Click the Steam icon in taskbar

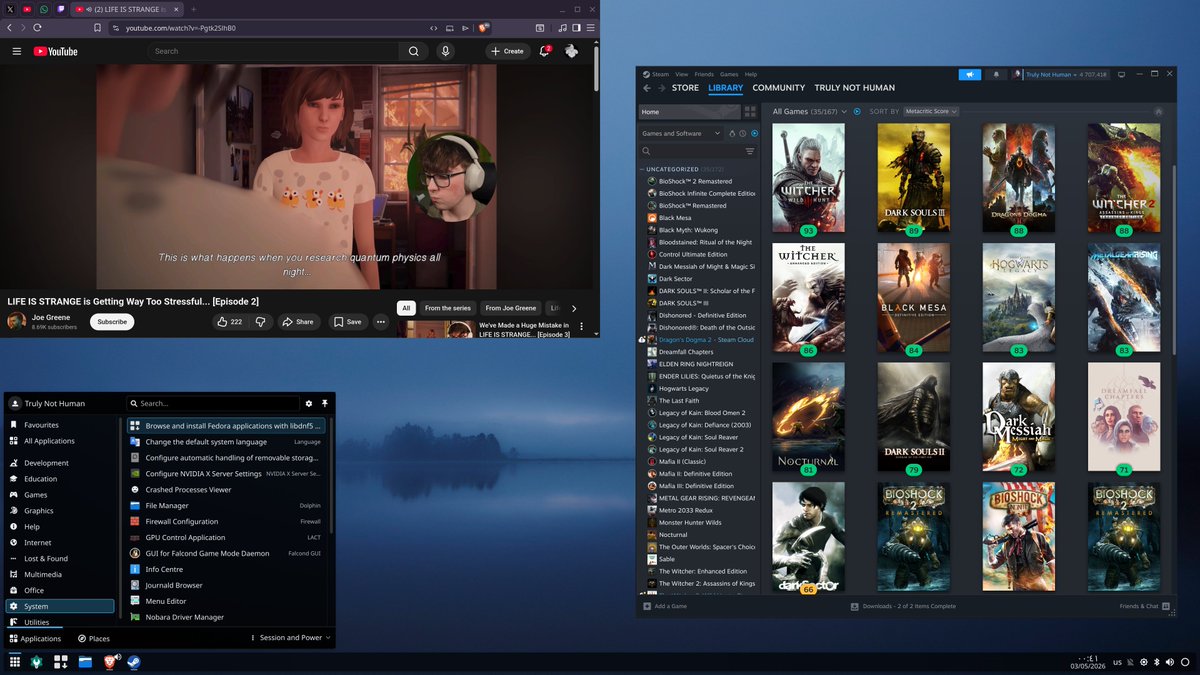(x=133, y=661)
